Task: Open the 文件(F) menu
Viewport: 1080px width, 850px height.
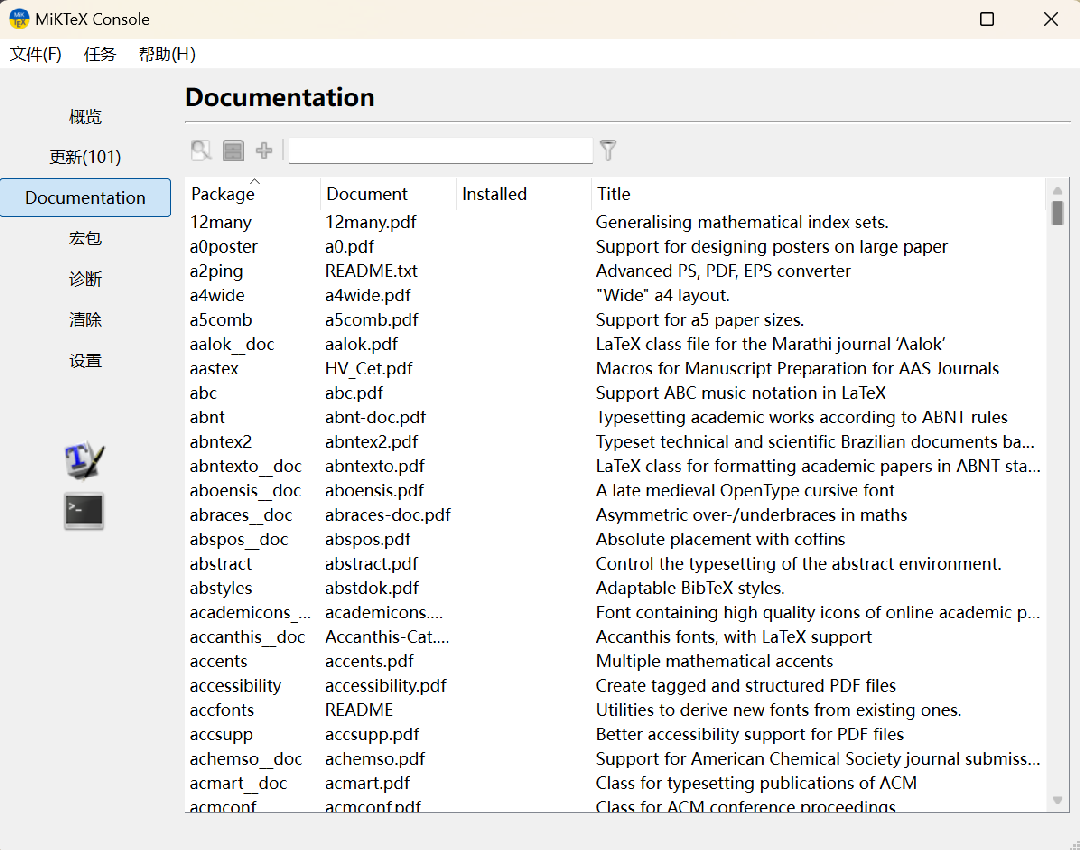Action: point(36,54)
